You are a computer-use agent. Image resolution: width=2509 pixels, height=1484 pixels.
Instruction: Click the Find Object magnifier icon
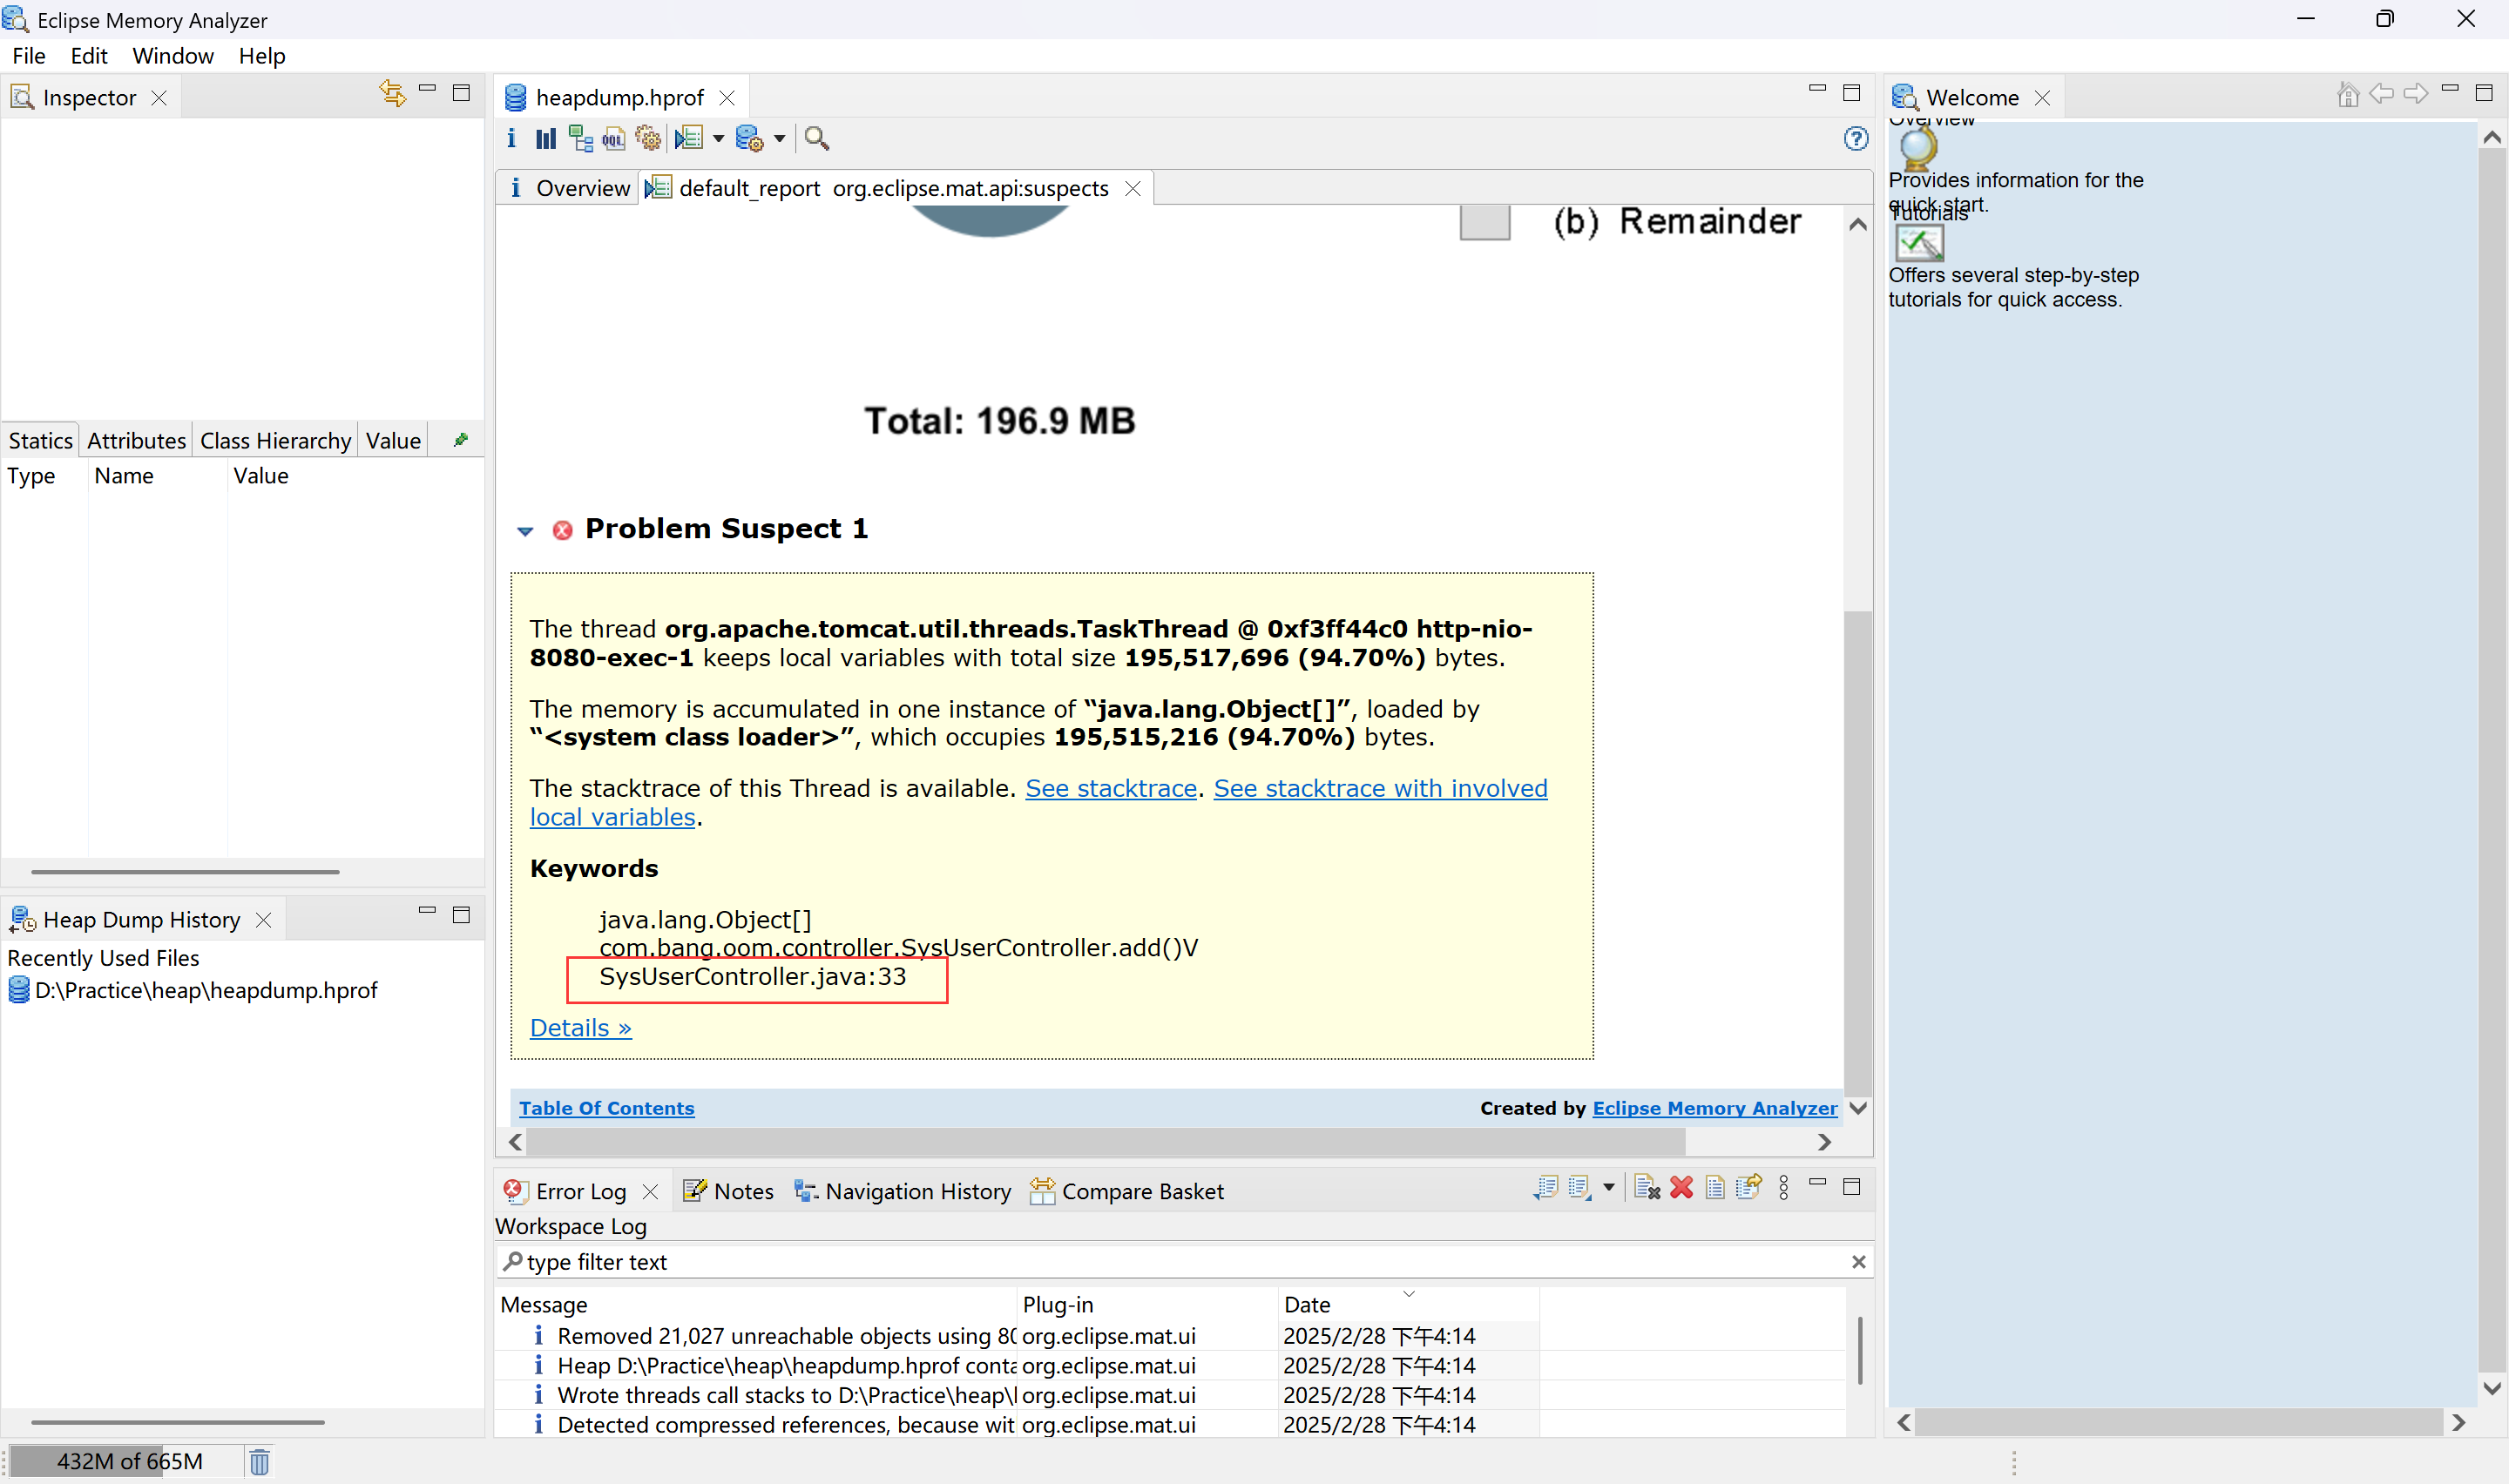pos(816,138)
